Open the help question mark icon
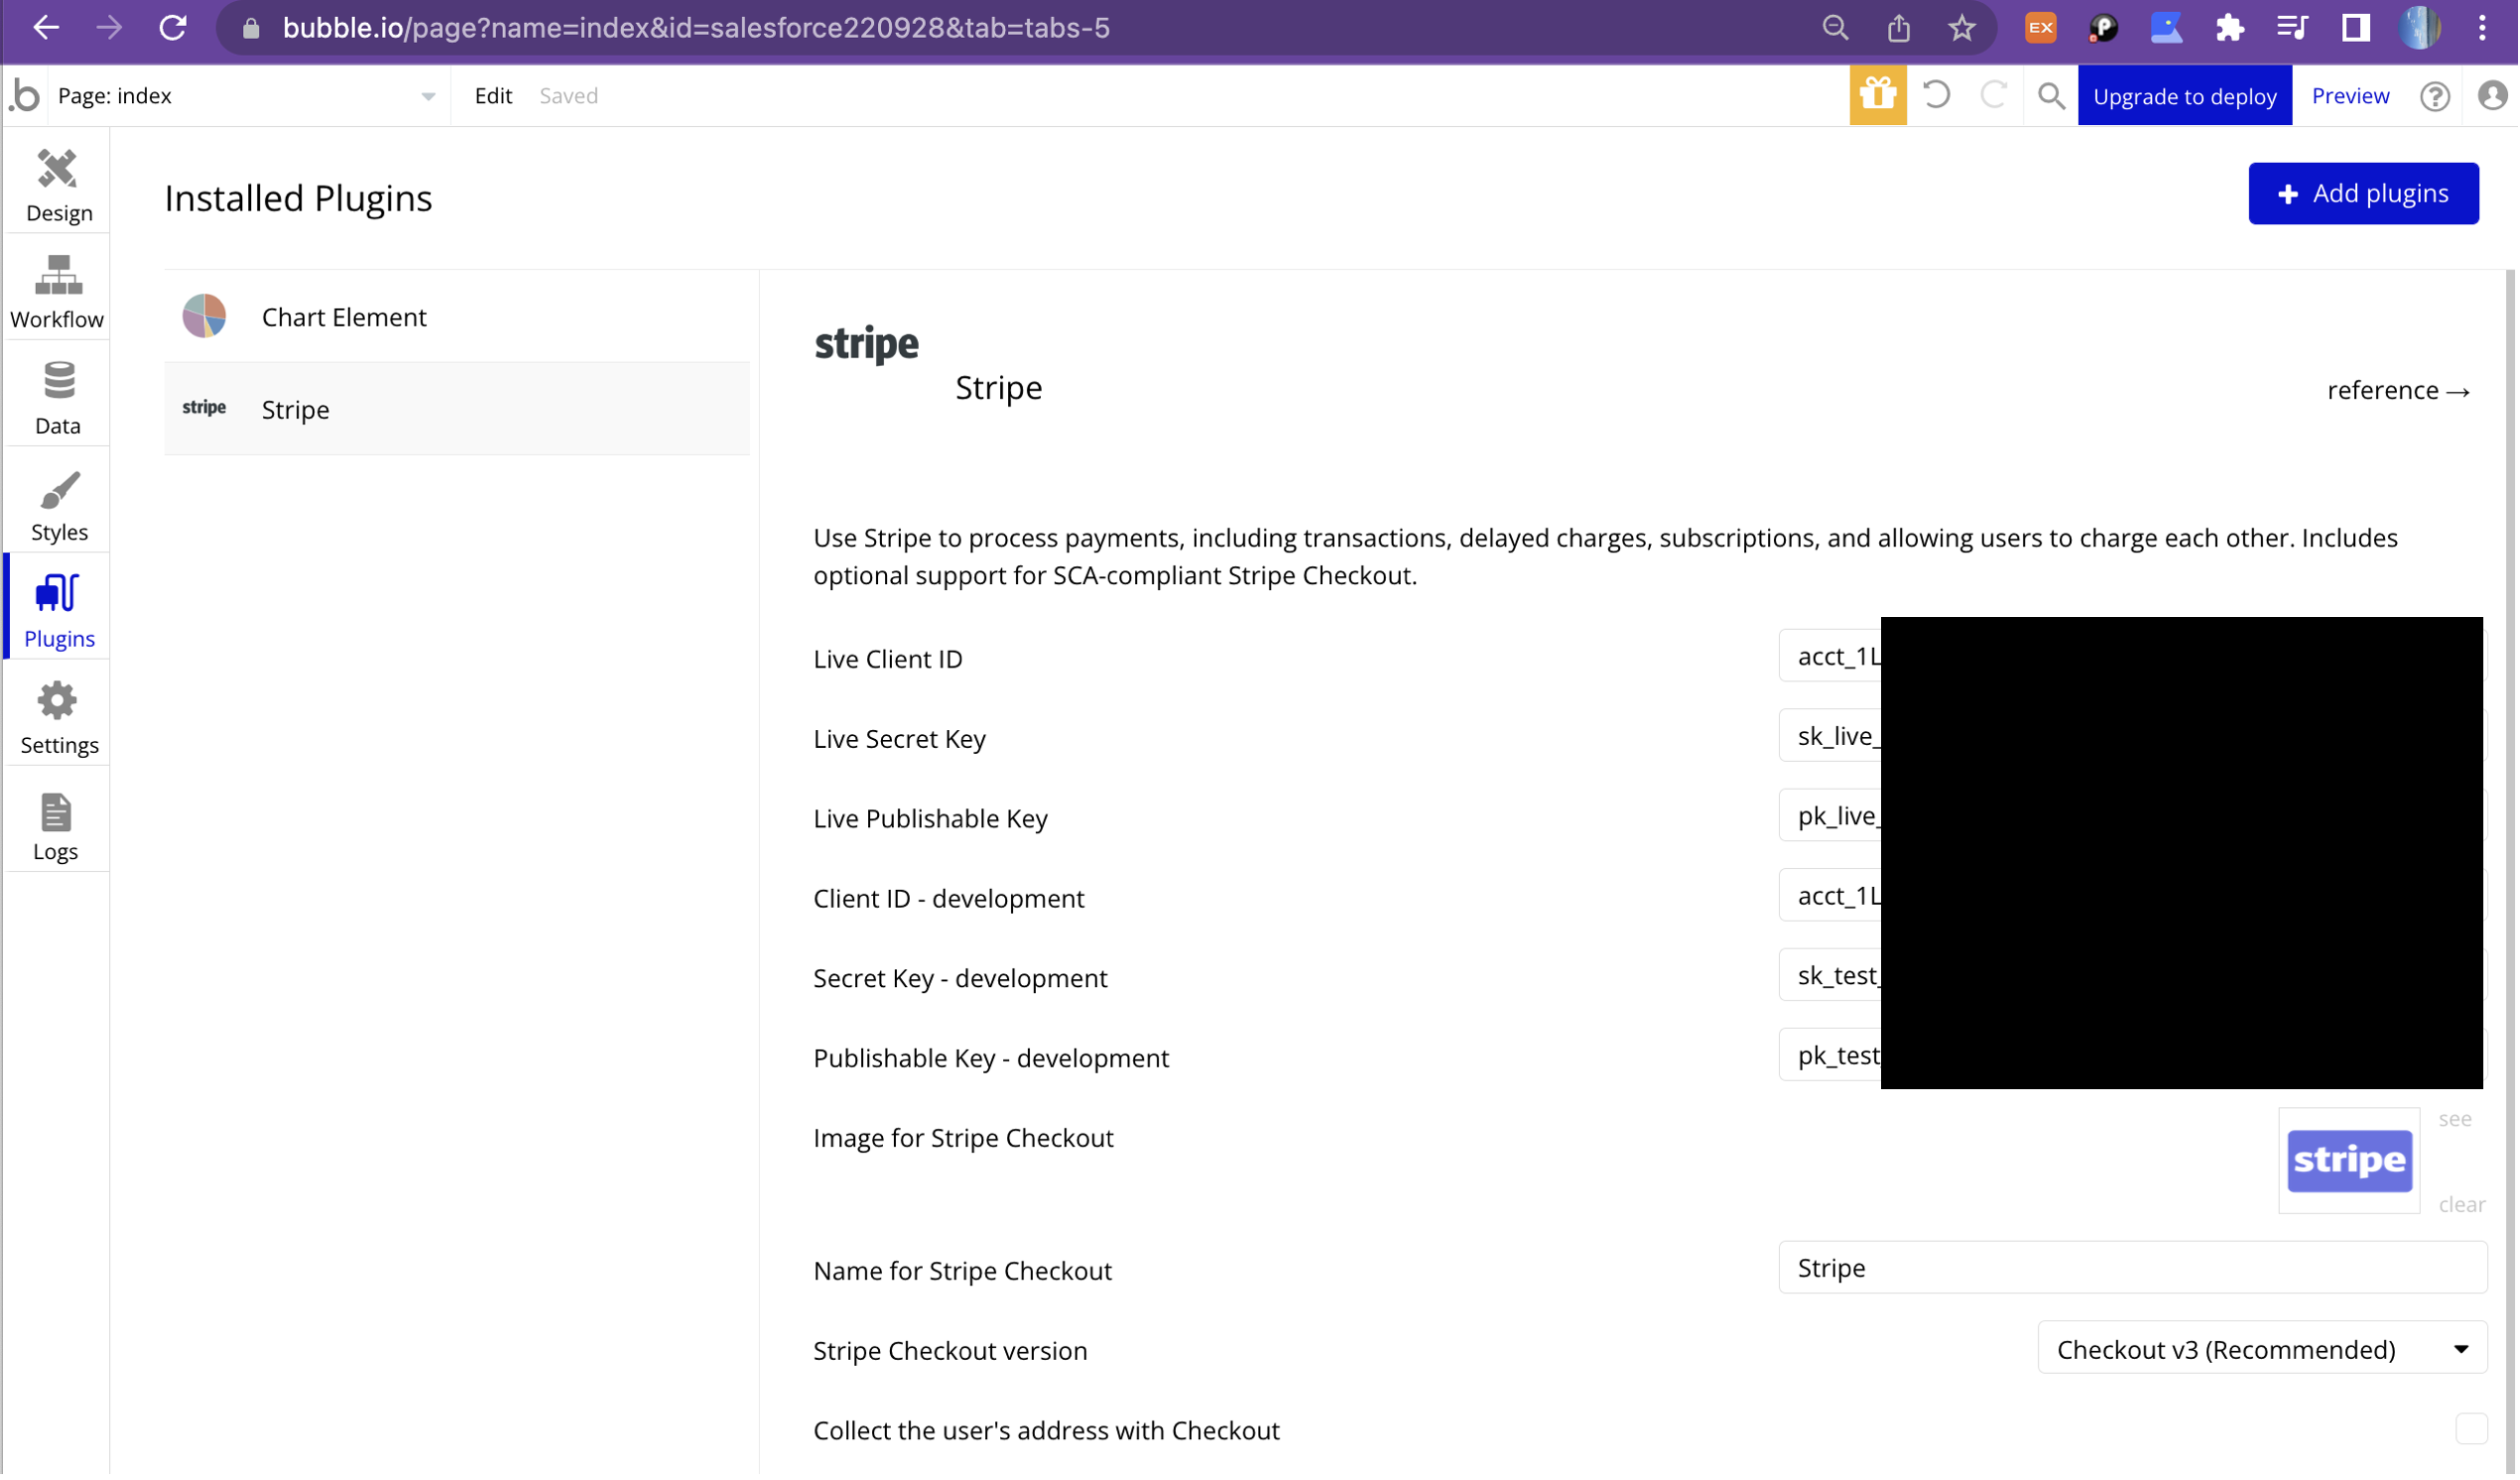2520x1480 pixels. click(2434, 96)
